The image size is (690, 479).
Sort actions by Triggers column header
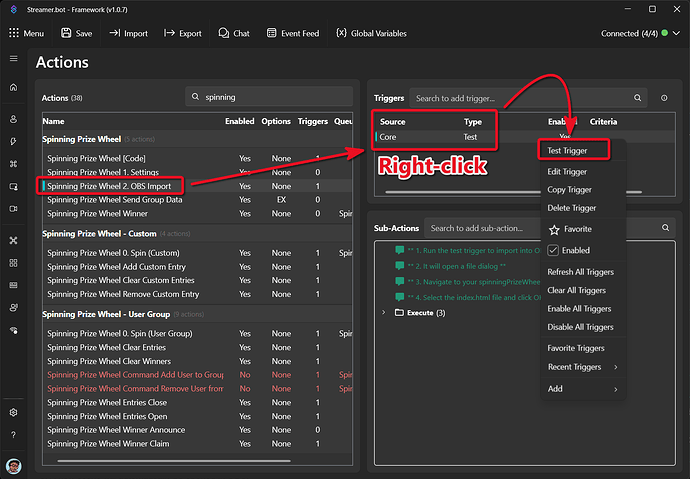[312, 121]
